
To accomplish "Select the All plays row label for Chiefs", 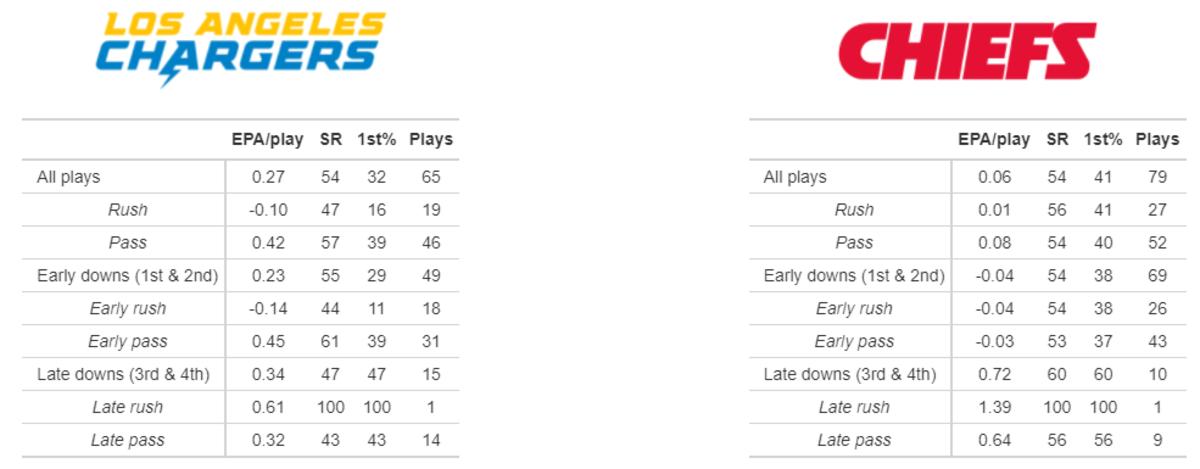I will point(795,177).
